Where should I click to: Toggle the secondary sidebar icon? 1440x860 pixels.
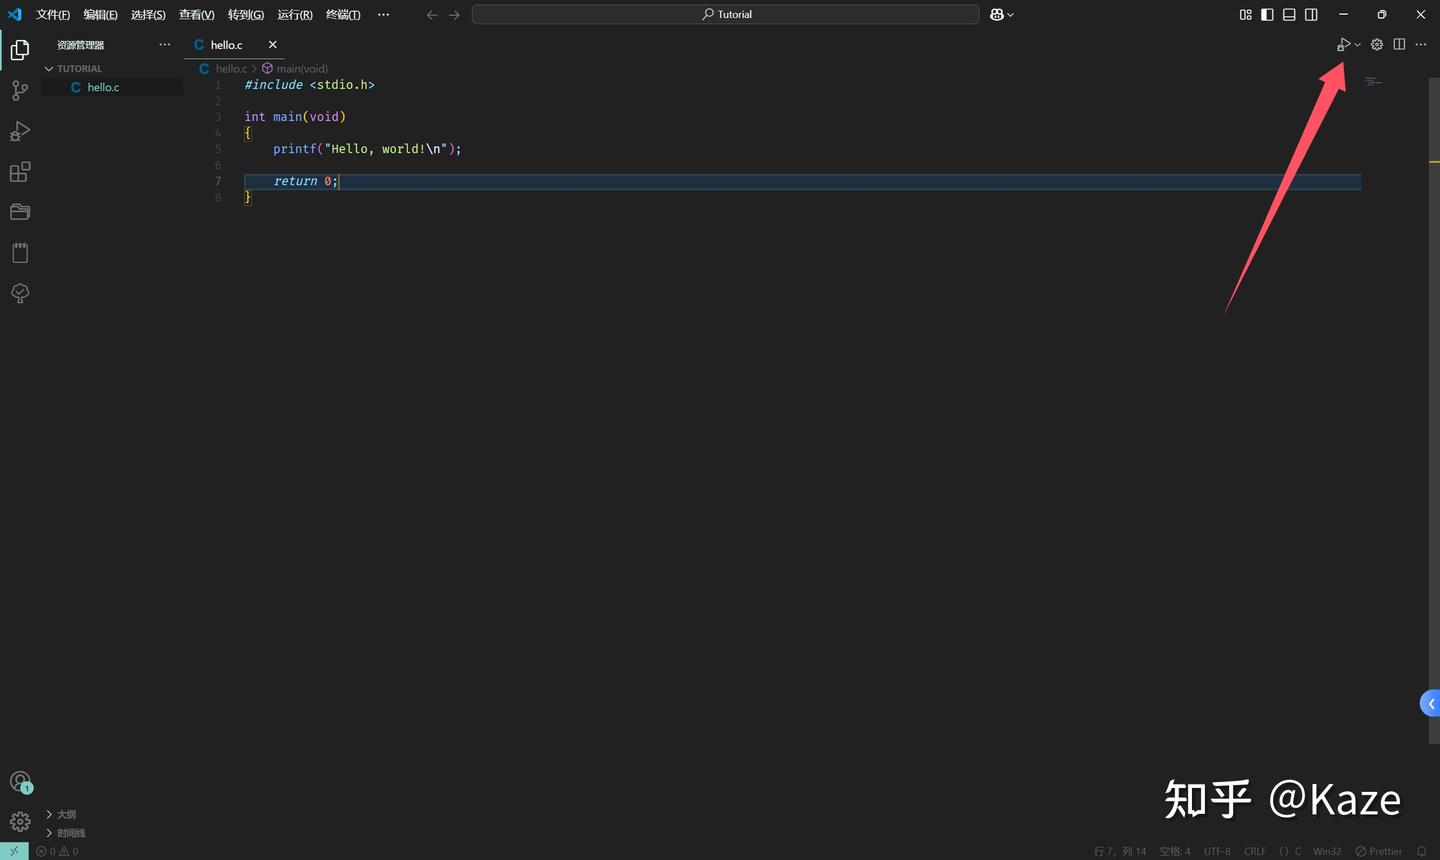1311,14
